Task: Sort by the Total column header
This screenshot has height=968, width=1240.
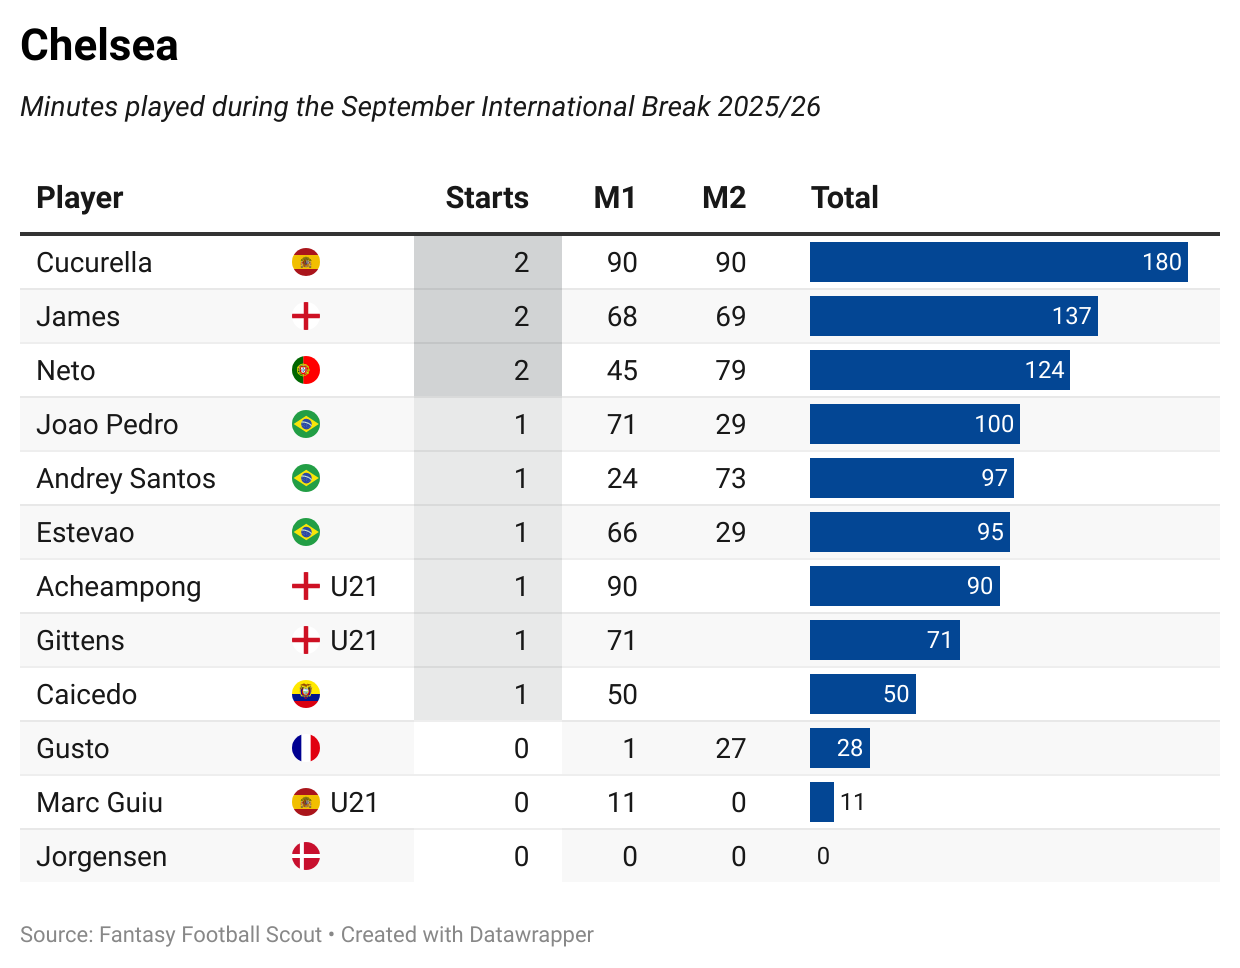Action: [845, 198]
